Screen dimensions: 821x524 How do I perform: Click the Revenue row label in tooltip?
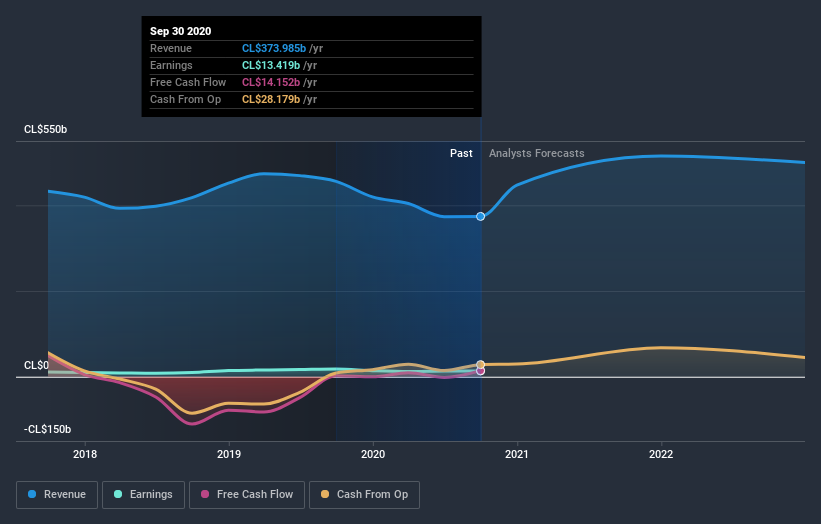click(171, 48)
